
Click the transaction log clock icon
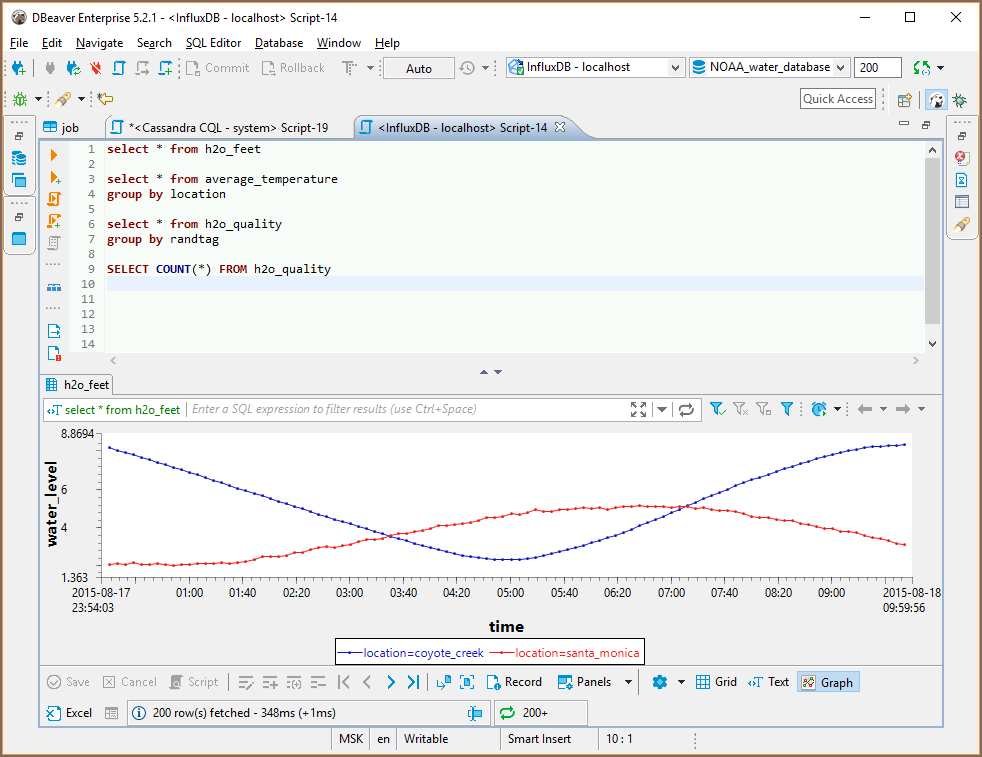[x=467, y=68]
